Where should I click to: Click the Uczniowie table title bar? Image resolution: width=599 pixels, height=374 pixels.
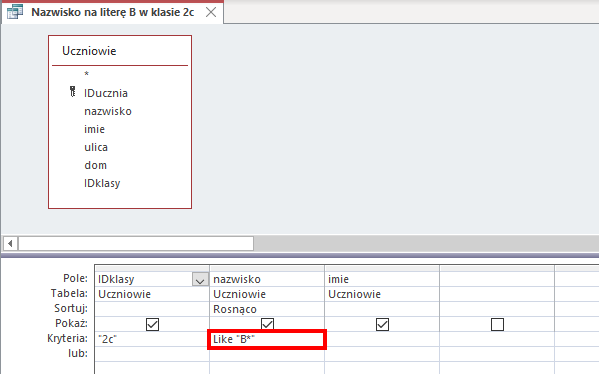click(x=120, y=51)
